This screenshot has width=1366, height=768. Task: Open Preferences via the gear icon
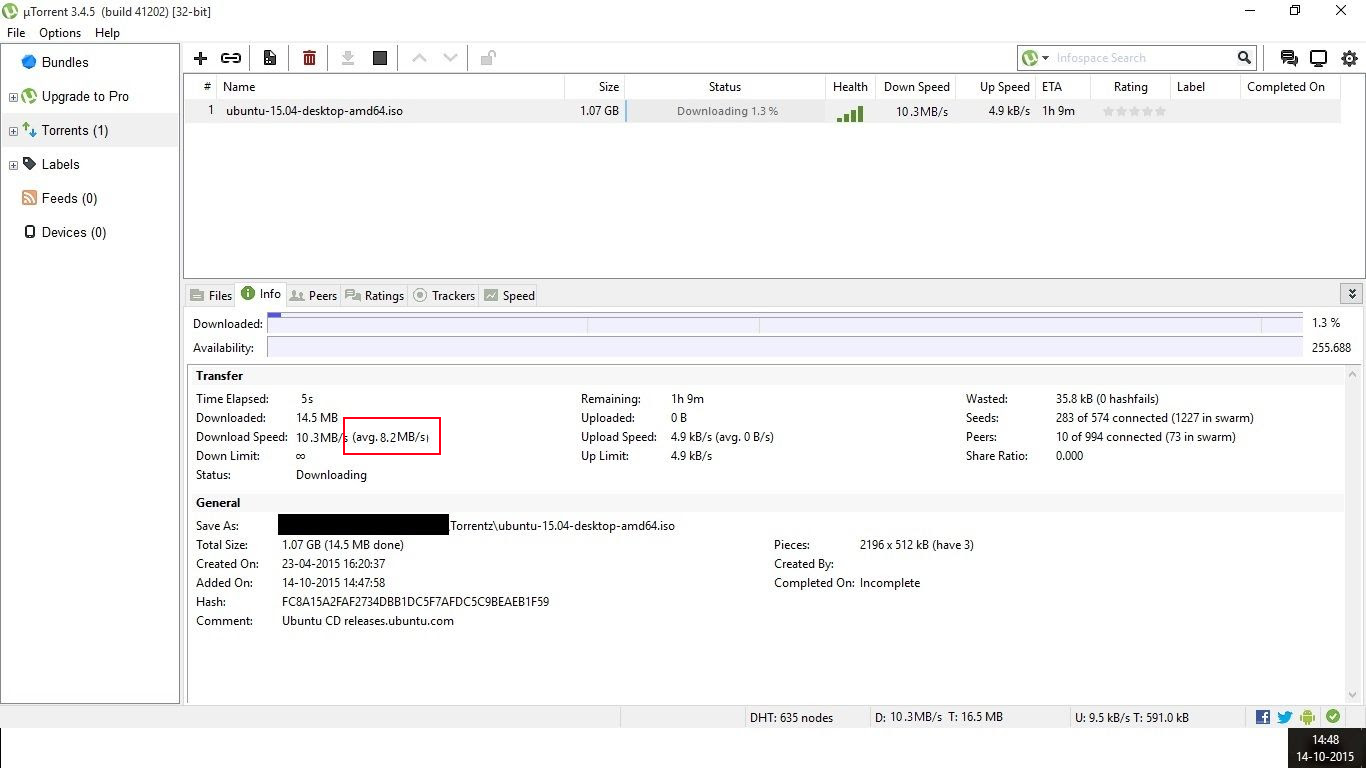pyautogui.click(x=1349, y=58)
